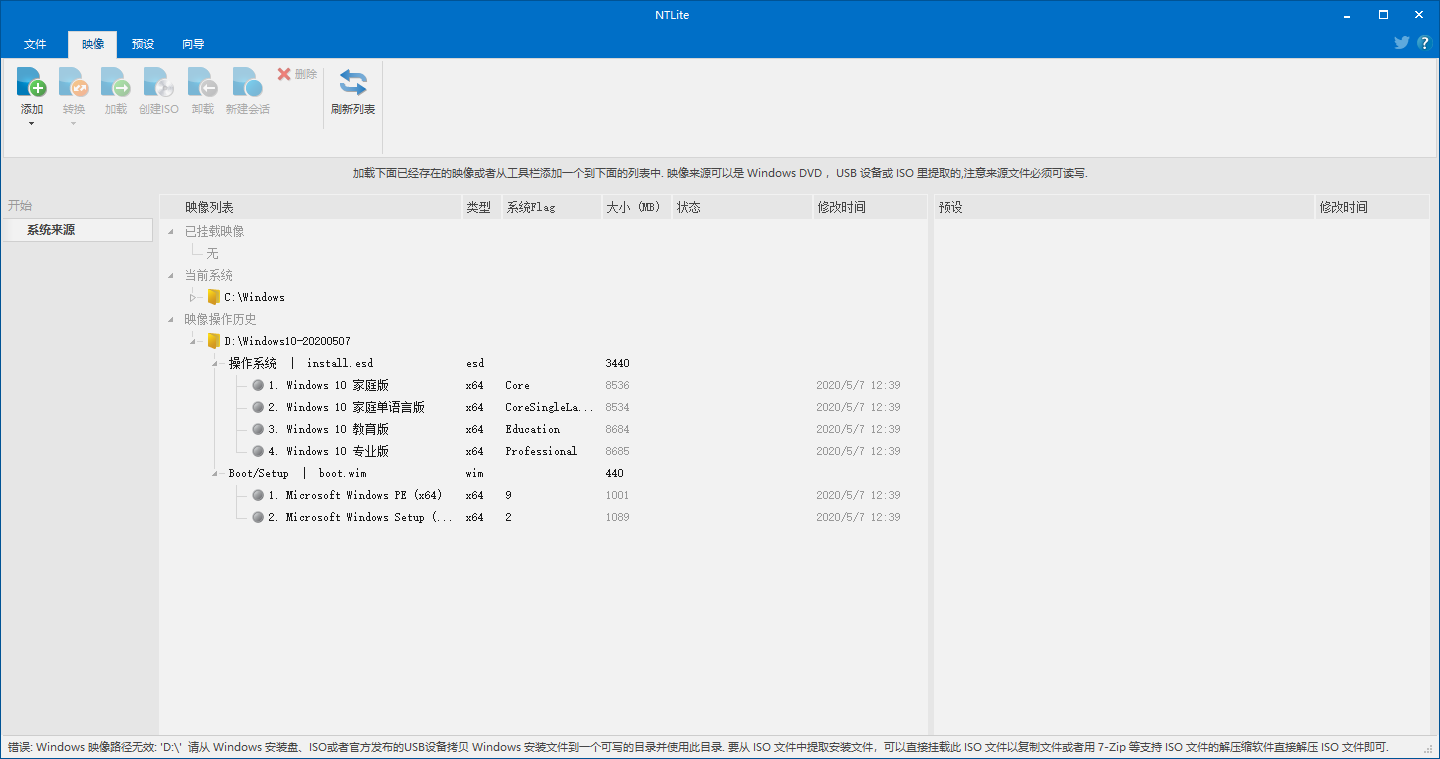Select 系统来源 in the left sidebar

pos(78,230)
